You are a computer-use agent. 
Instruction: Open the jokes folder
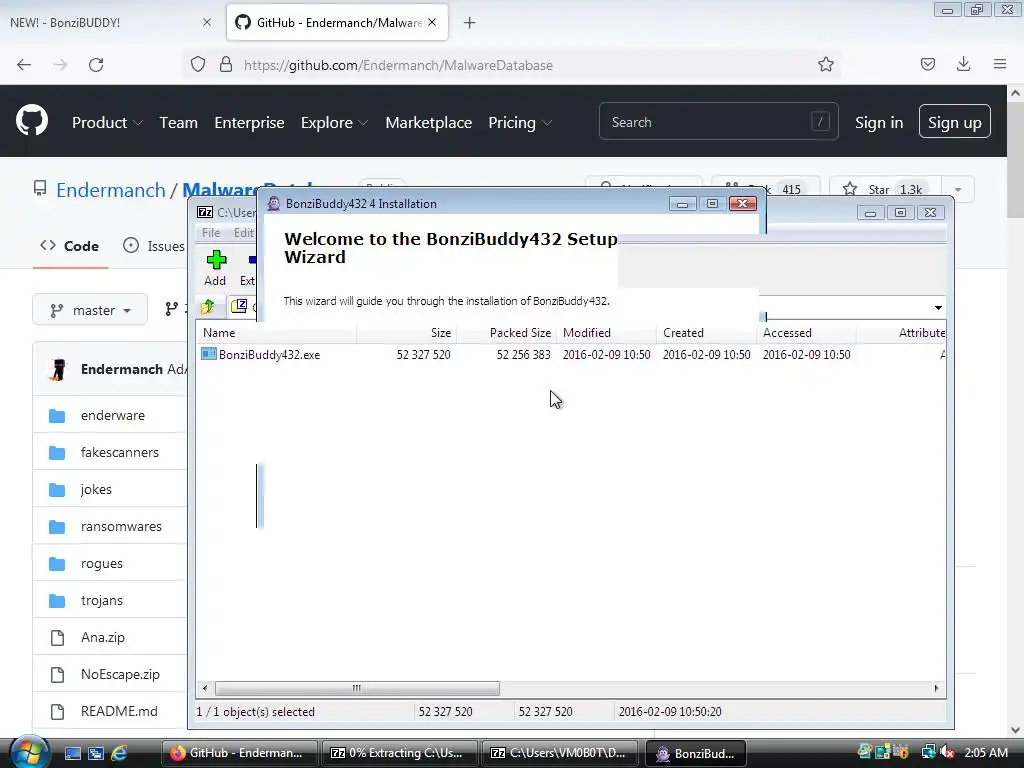point(96,489)
